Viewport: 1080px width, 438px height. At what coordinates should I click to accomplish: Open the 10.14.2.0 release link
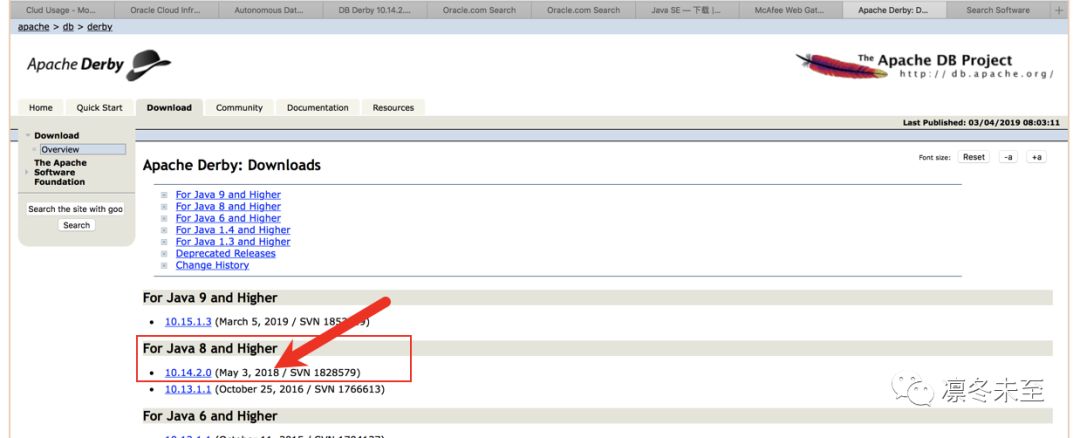click(188, 373)
